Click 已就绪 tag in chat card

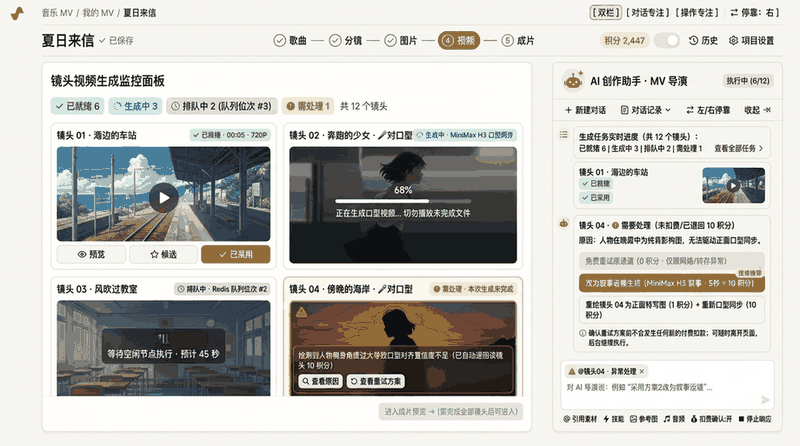tap(596, 184)
